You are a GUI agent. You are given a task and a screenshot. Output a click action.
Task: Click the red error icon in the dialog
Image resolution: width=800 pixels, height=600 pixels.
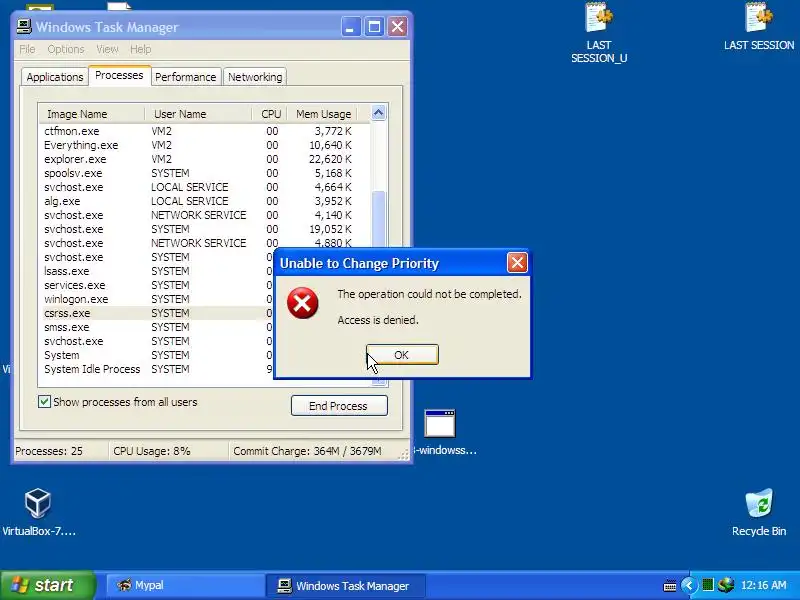tap(303, 303)
